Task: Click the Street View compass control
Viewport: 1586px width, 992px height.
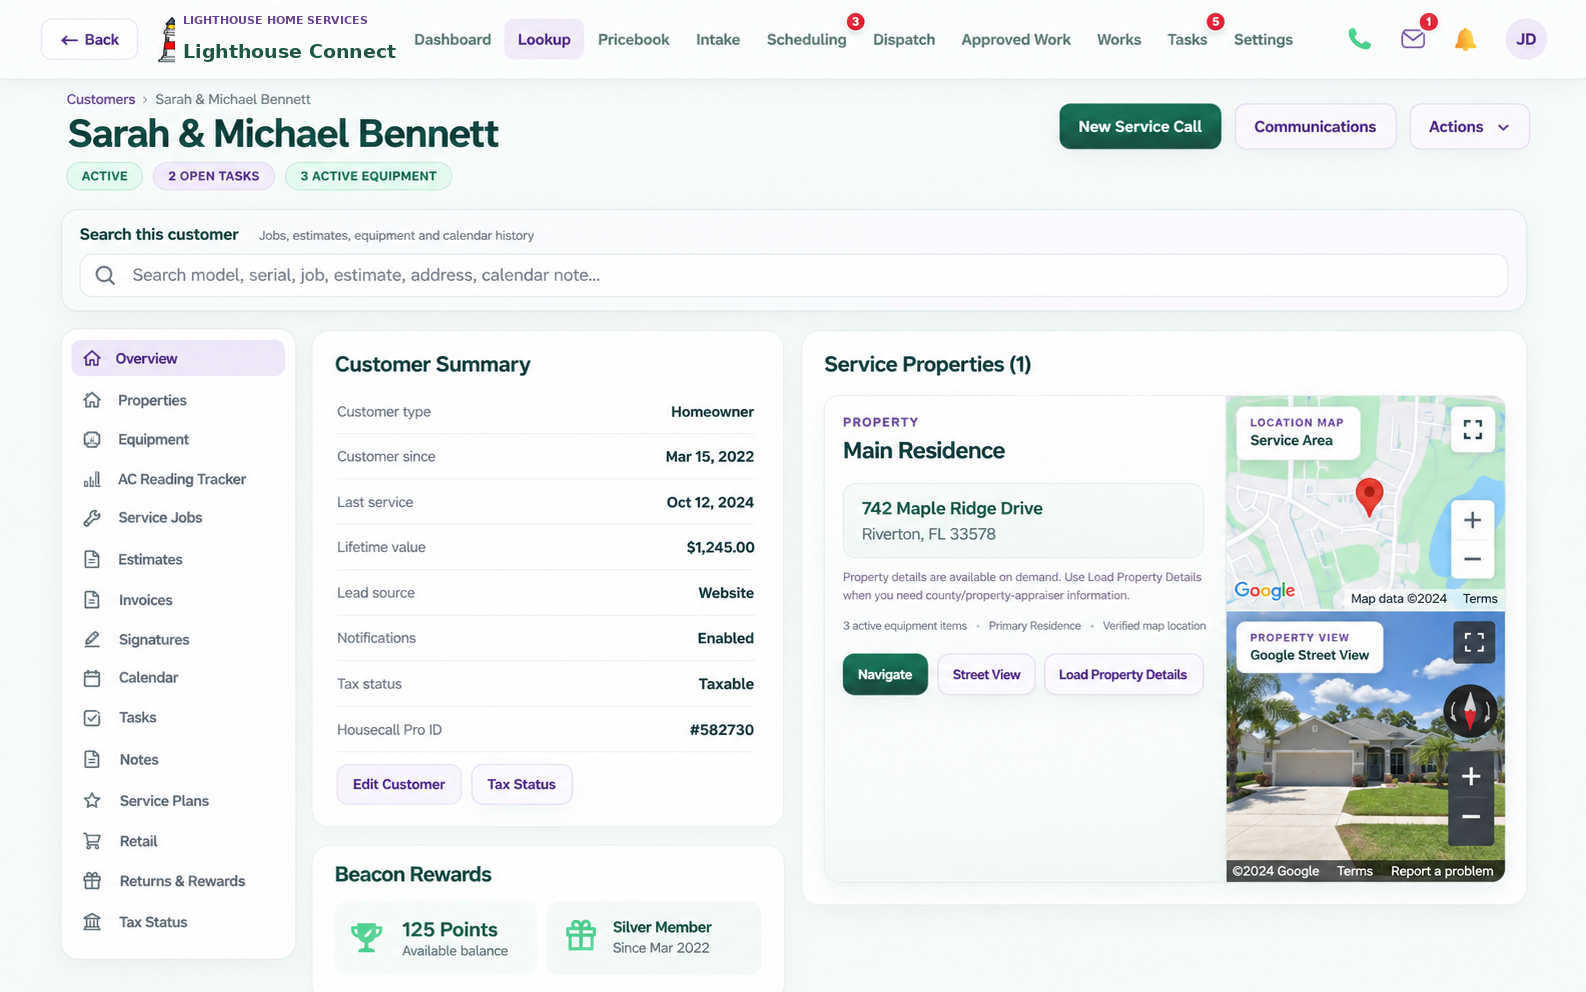Action: [1470, 711]
